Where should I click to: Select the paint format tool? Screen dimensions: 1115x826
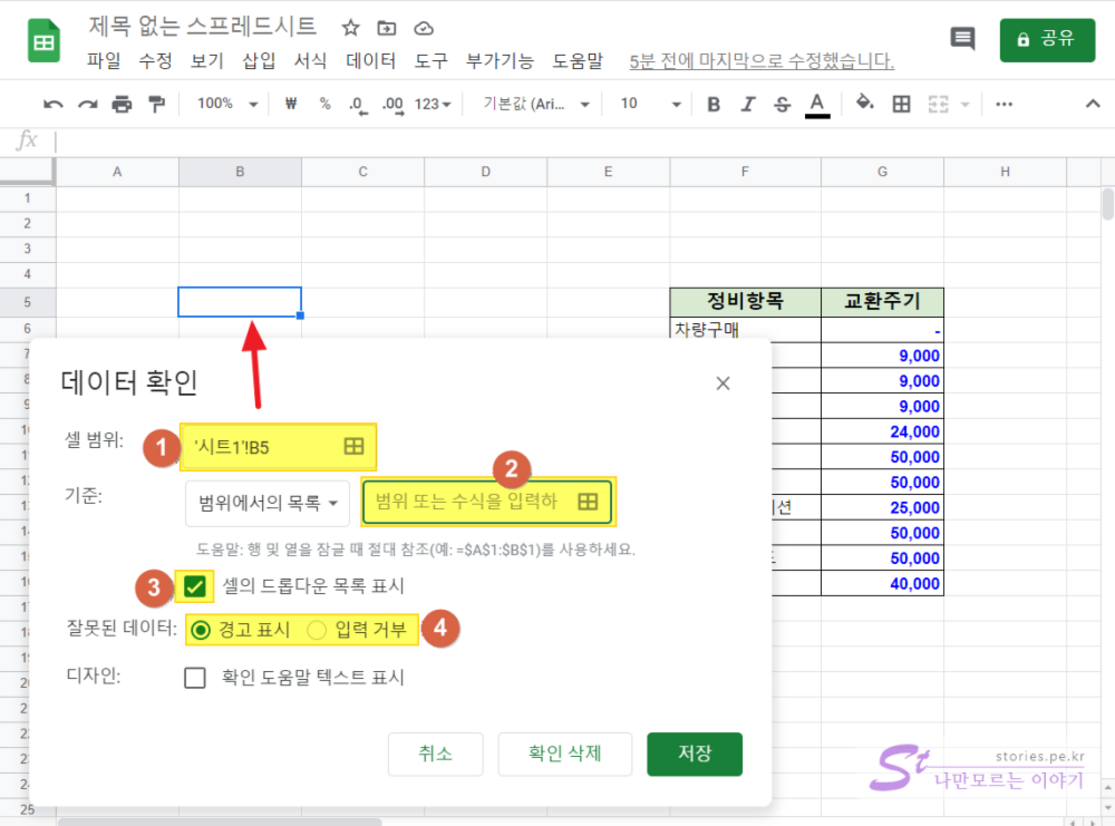tap(155, 104)
